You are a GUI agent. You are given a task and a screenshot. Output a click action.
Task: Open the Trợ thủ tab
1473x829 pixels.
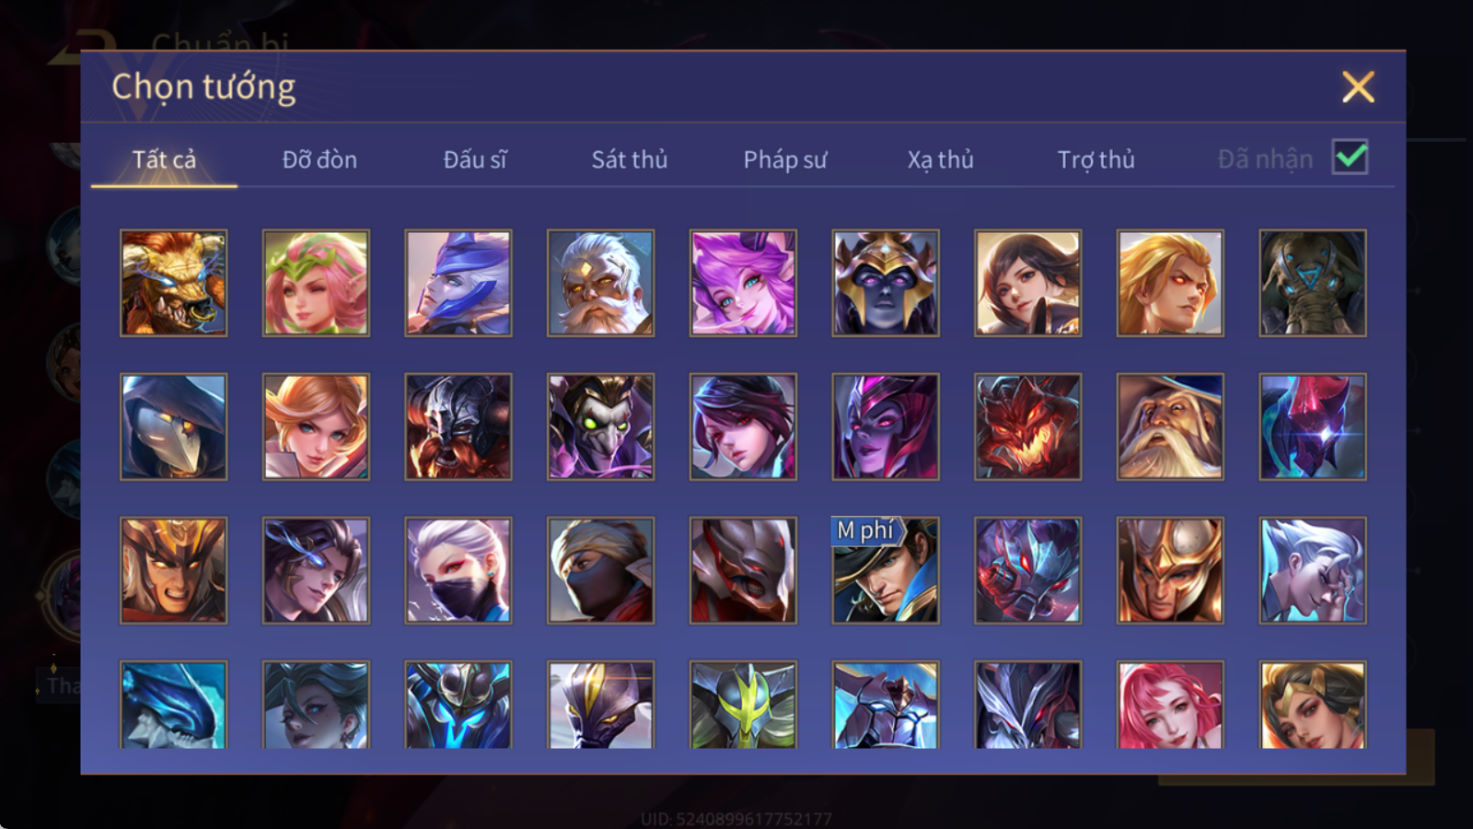1096,159
